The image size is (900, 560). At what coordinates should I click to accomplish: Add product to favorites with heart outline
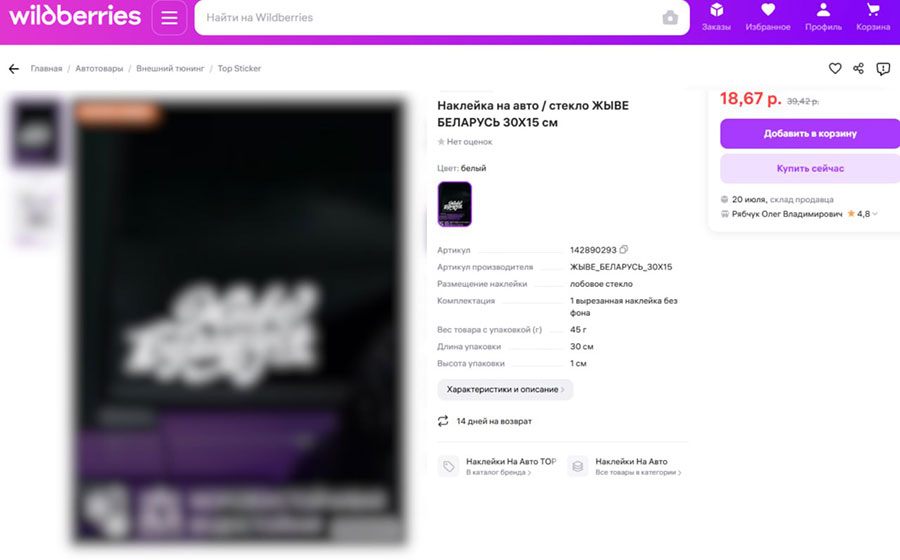(835, 68)
